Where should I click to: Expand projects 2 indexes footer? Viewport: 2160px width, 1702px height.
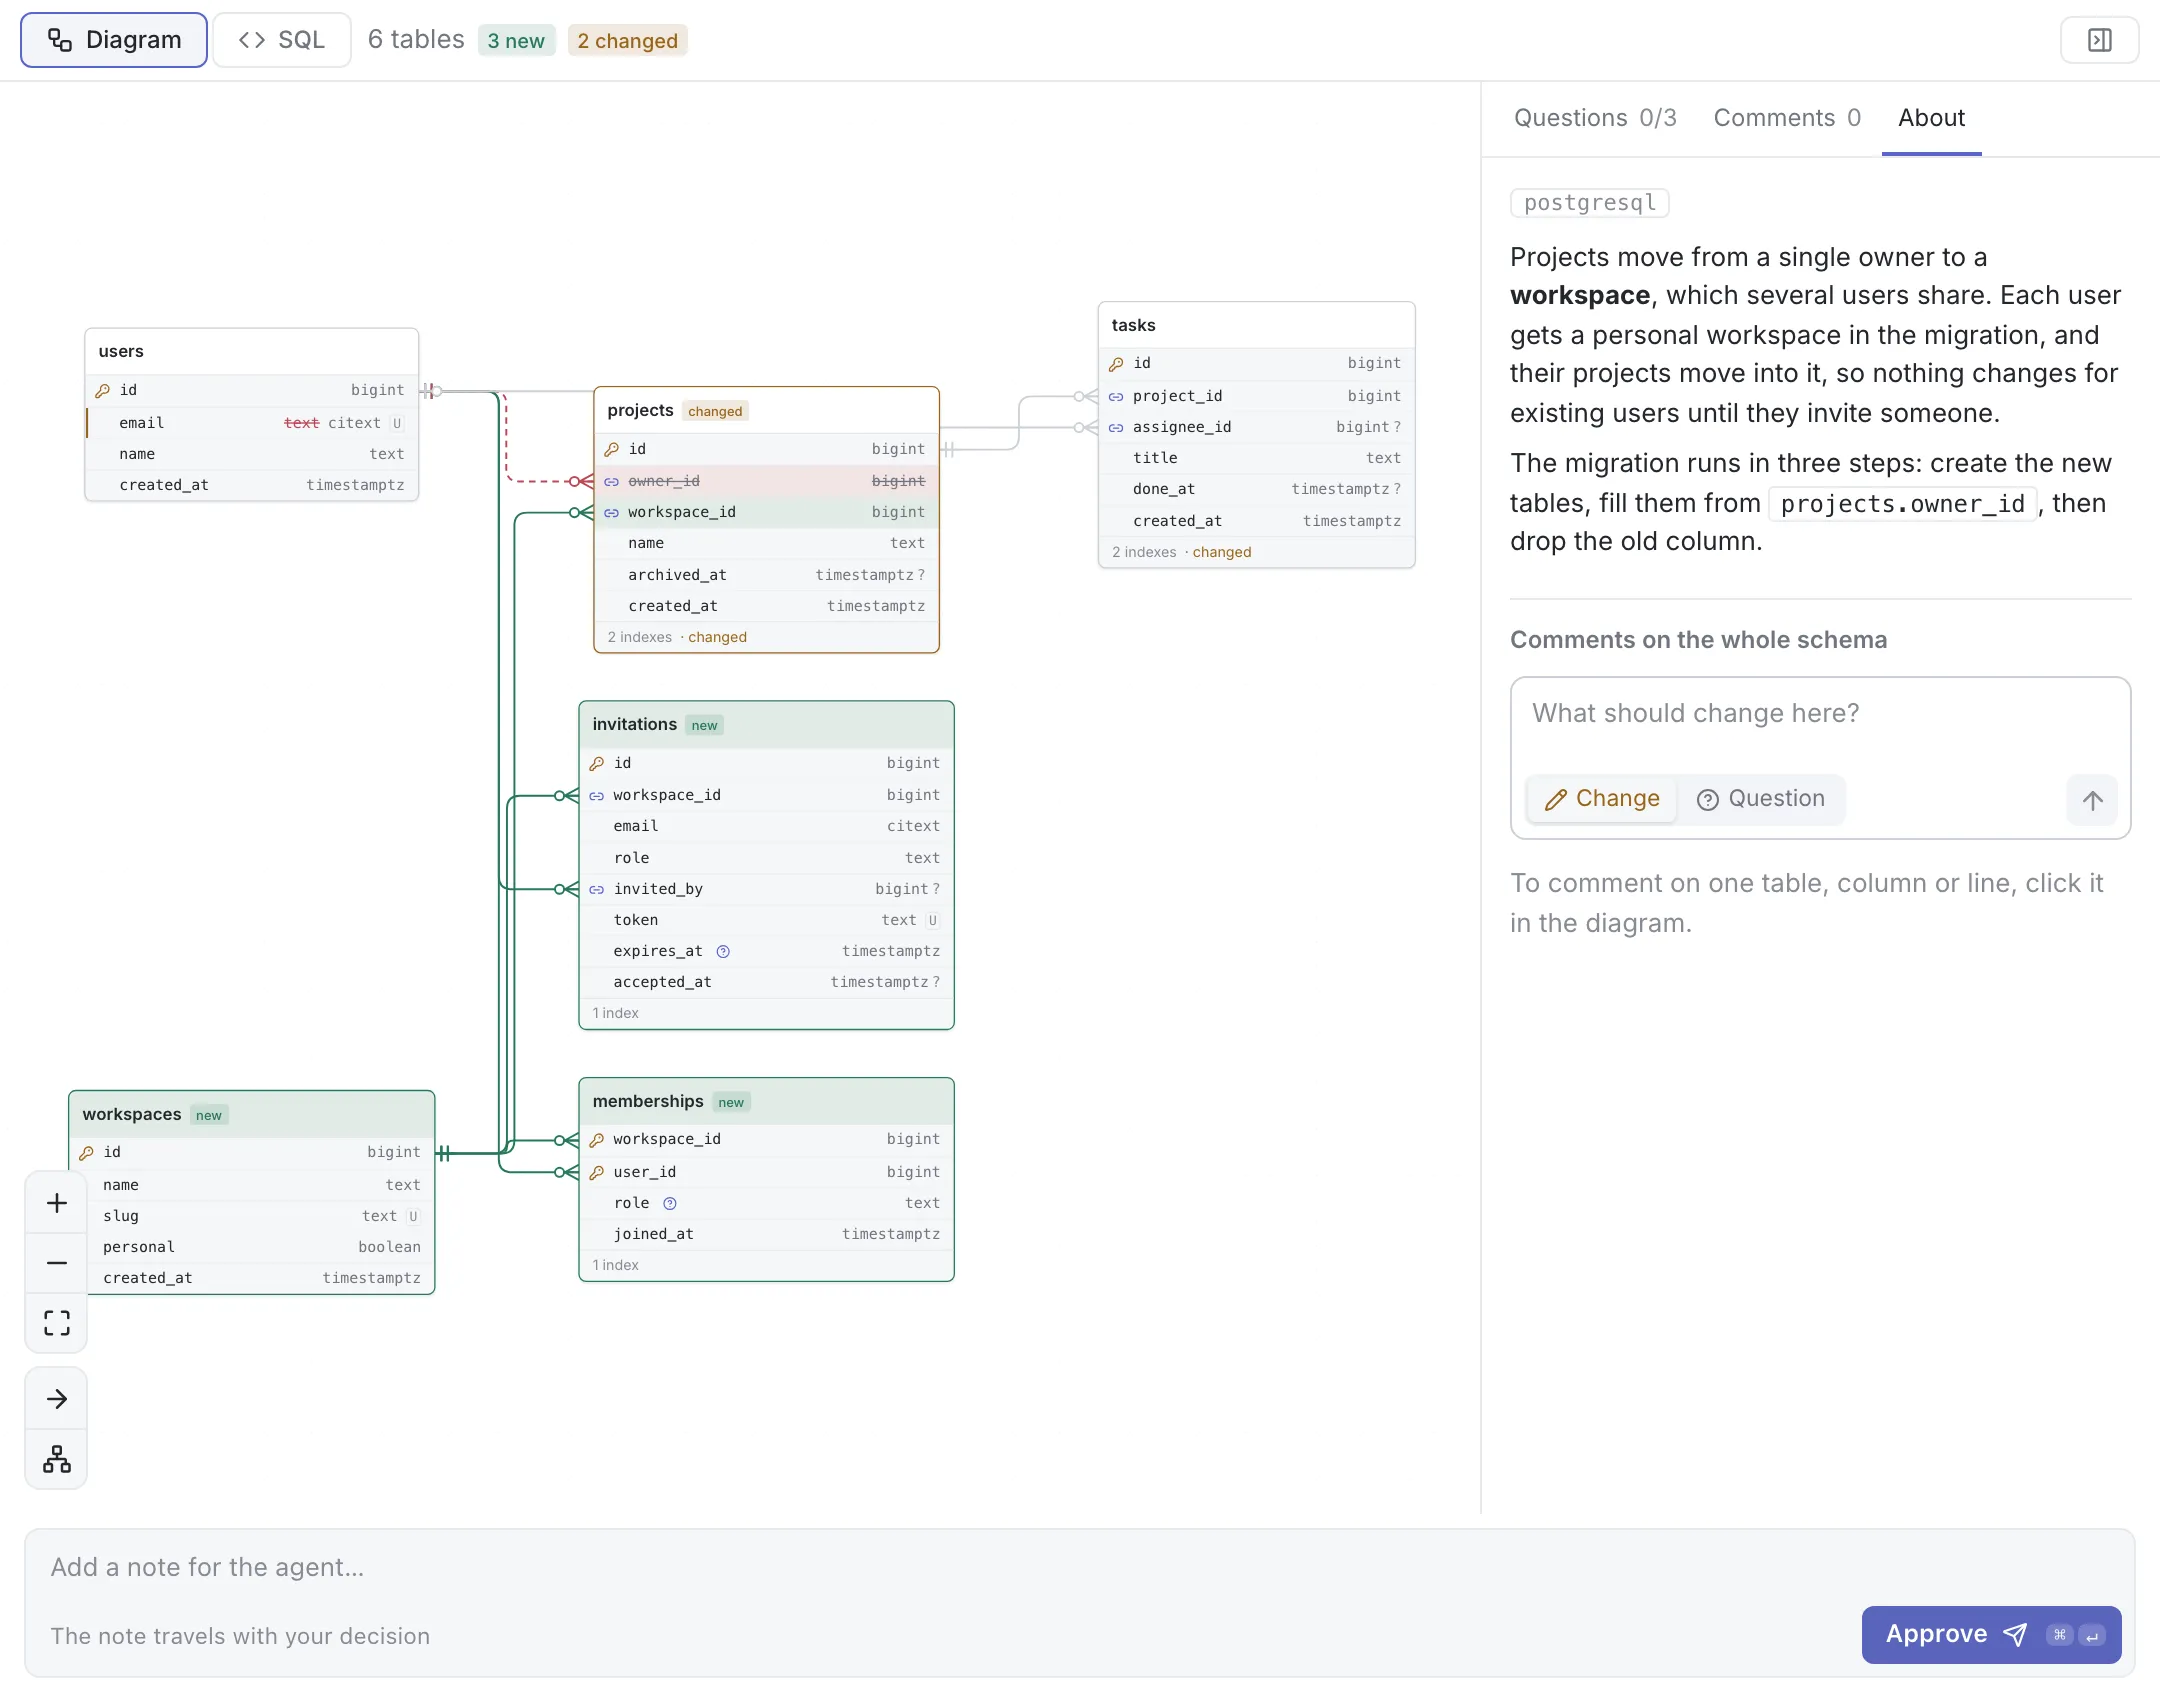(767, 637)
